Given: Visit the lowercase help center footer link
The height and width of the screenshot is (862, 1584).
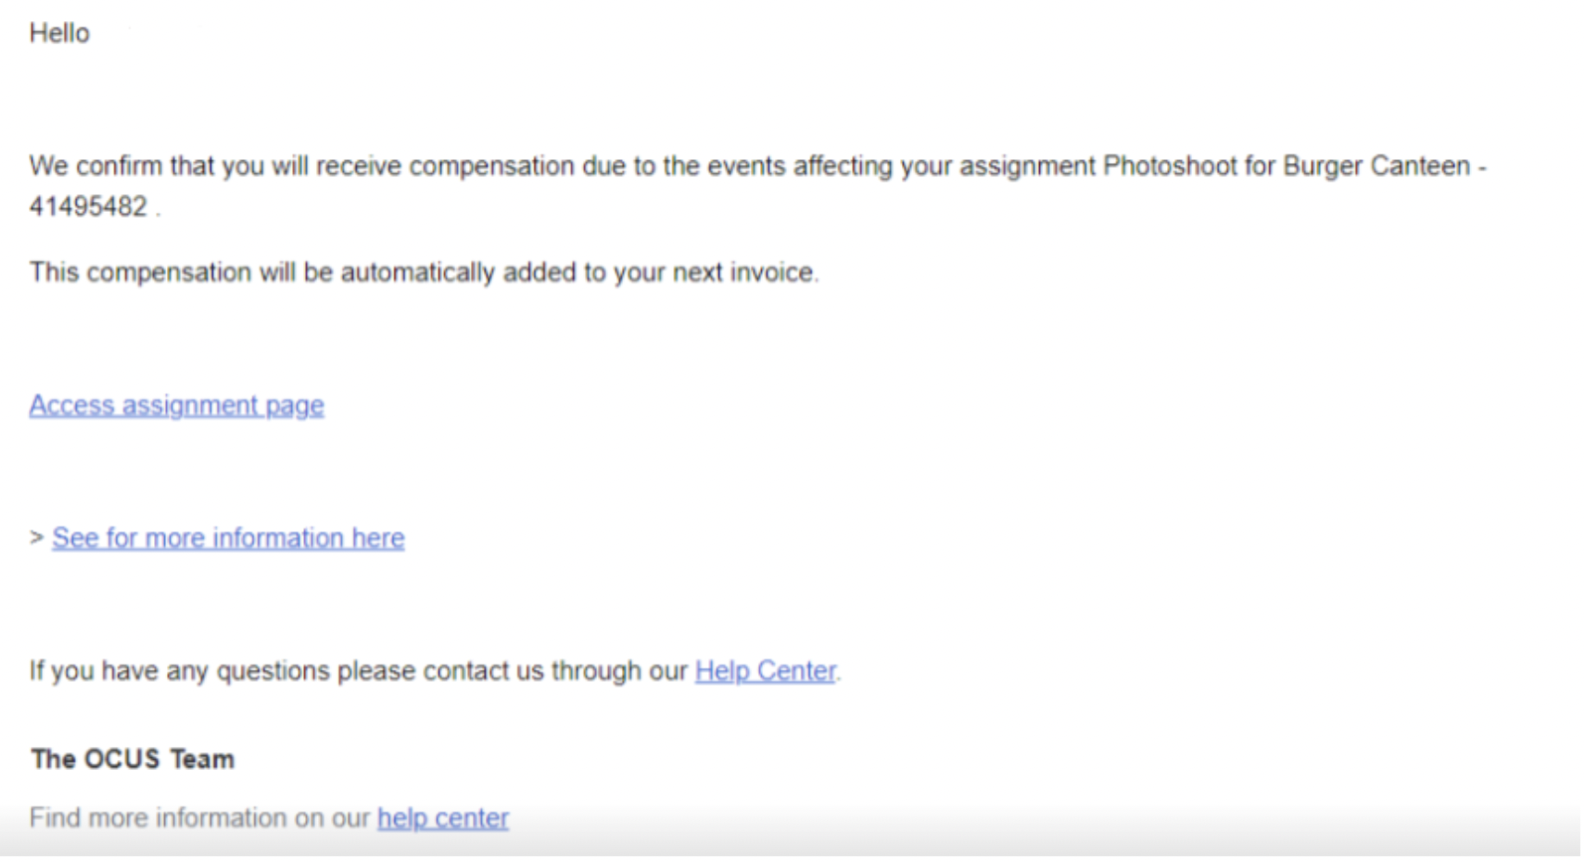Looking at the screenshot, I should point(443,818).
